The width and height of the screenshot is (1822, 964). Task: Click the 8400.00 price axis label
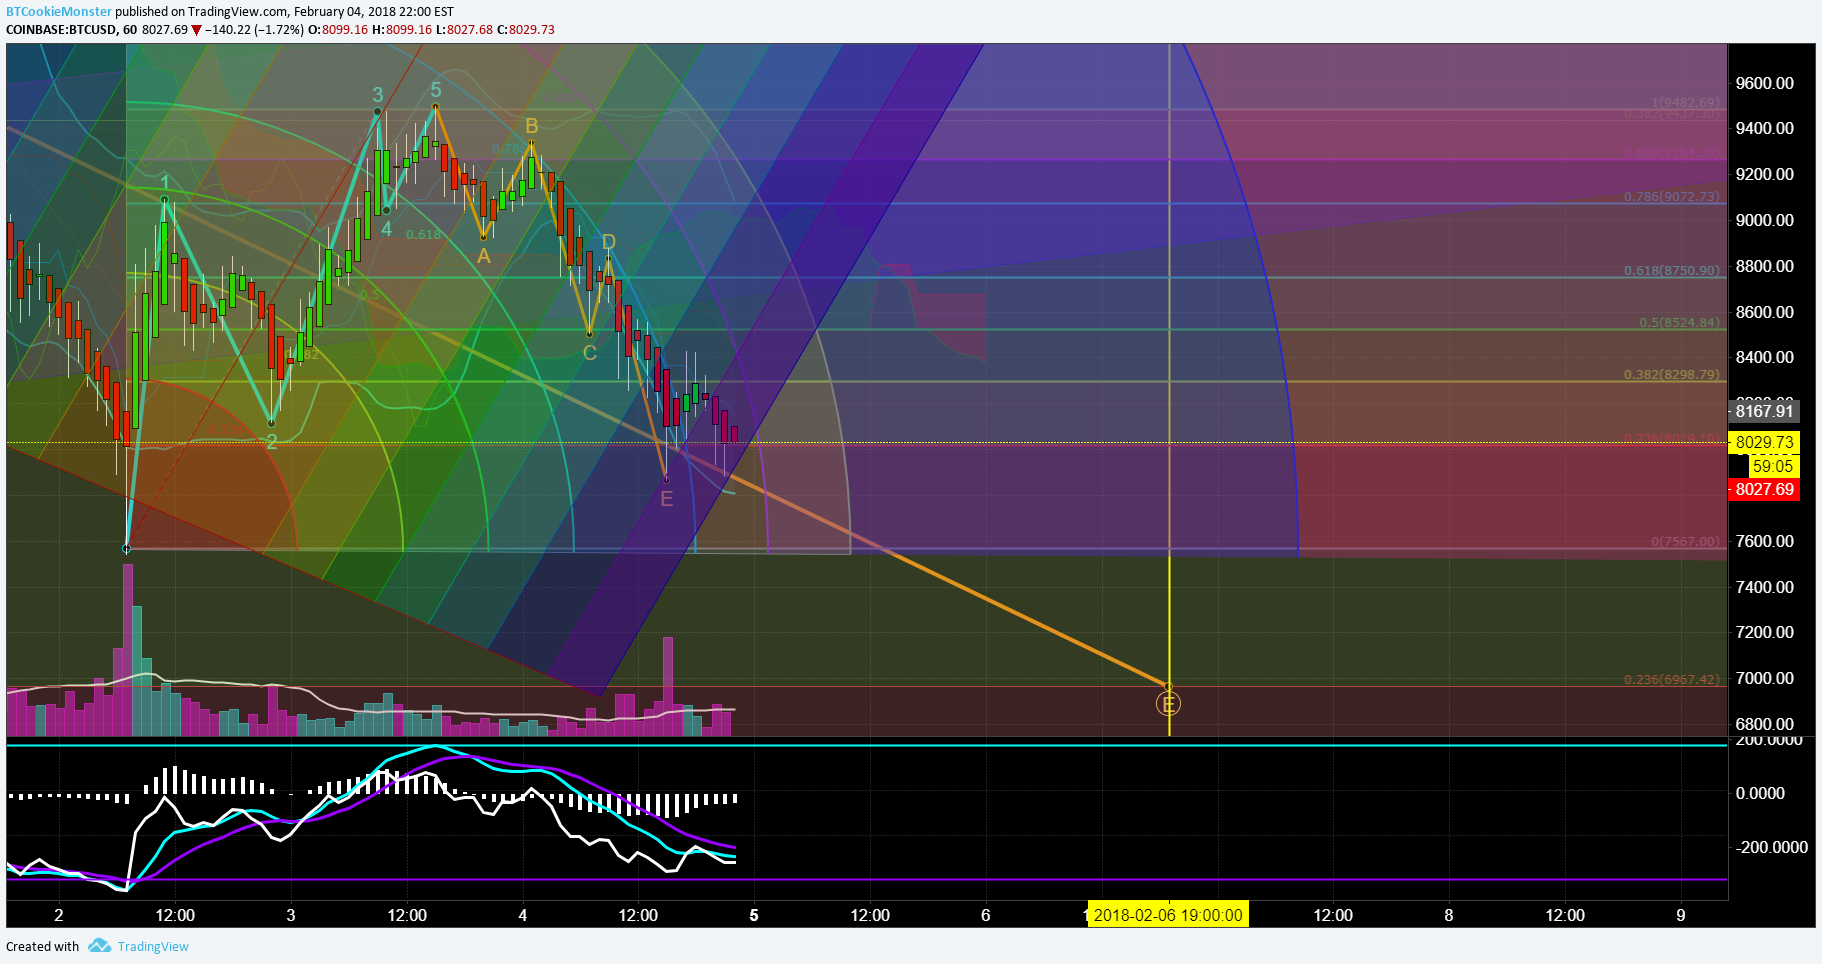click(x=1765, y=357)
